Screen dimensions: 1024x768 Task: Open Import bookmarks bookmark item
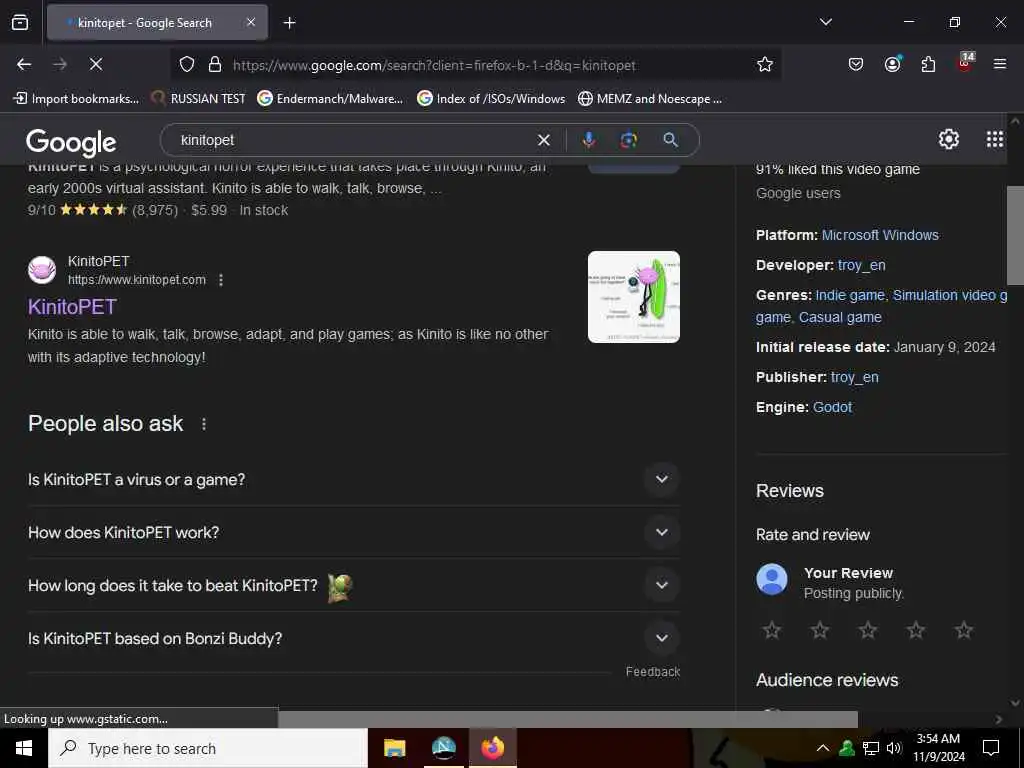coord(76,99)
